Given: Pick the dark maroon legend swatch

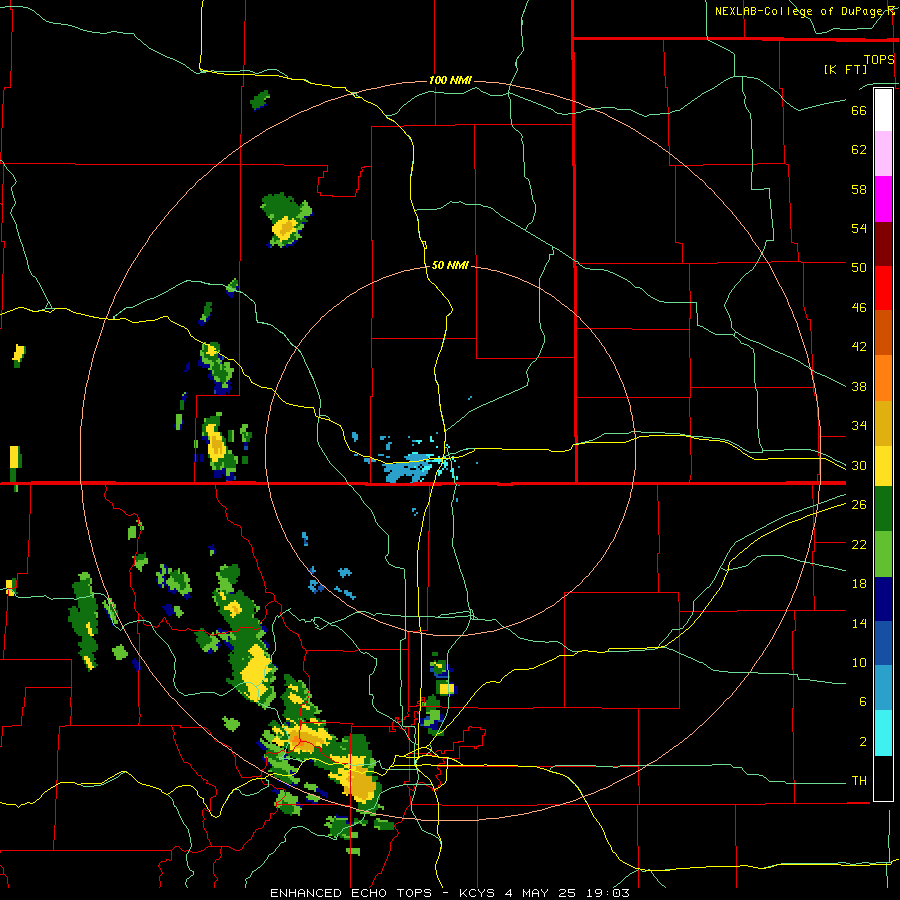Looking at the screenshot, I should pyautogui.click(x=883, y=244).
